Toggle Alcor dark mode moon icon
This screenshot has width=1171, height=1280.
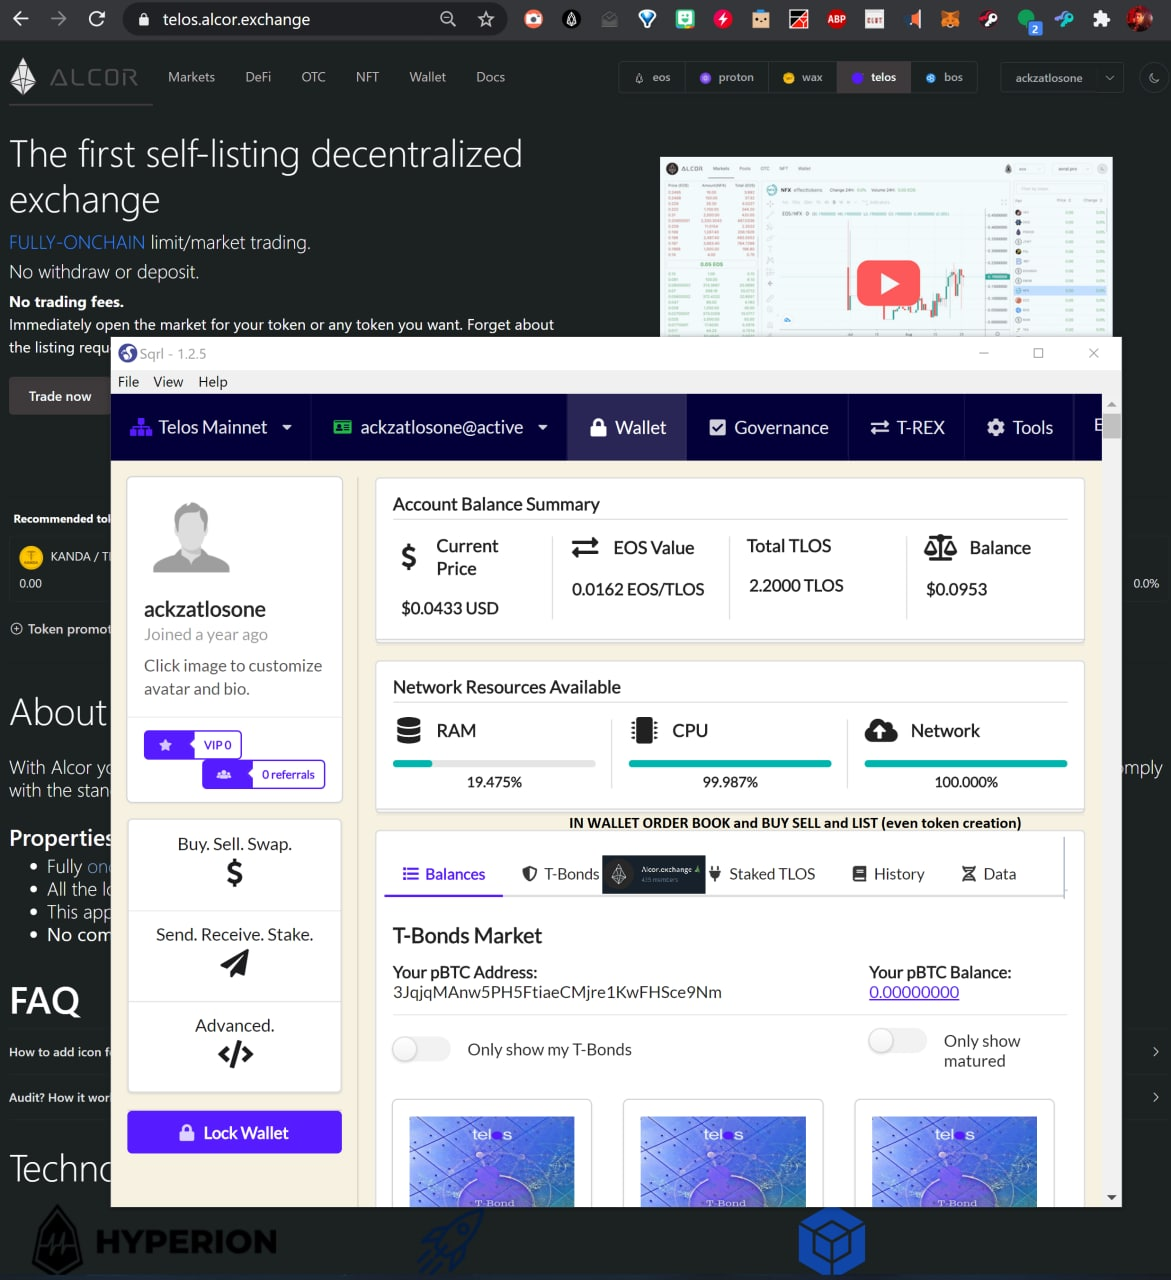point(1154,77)
